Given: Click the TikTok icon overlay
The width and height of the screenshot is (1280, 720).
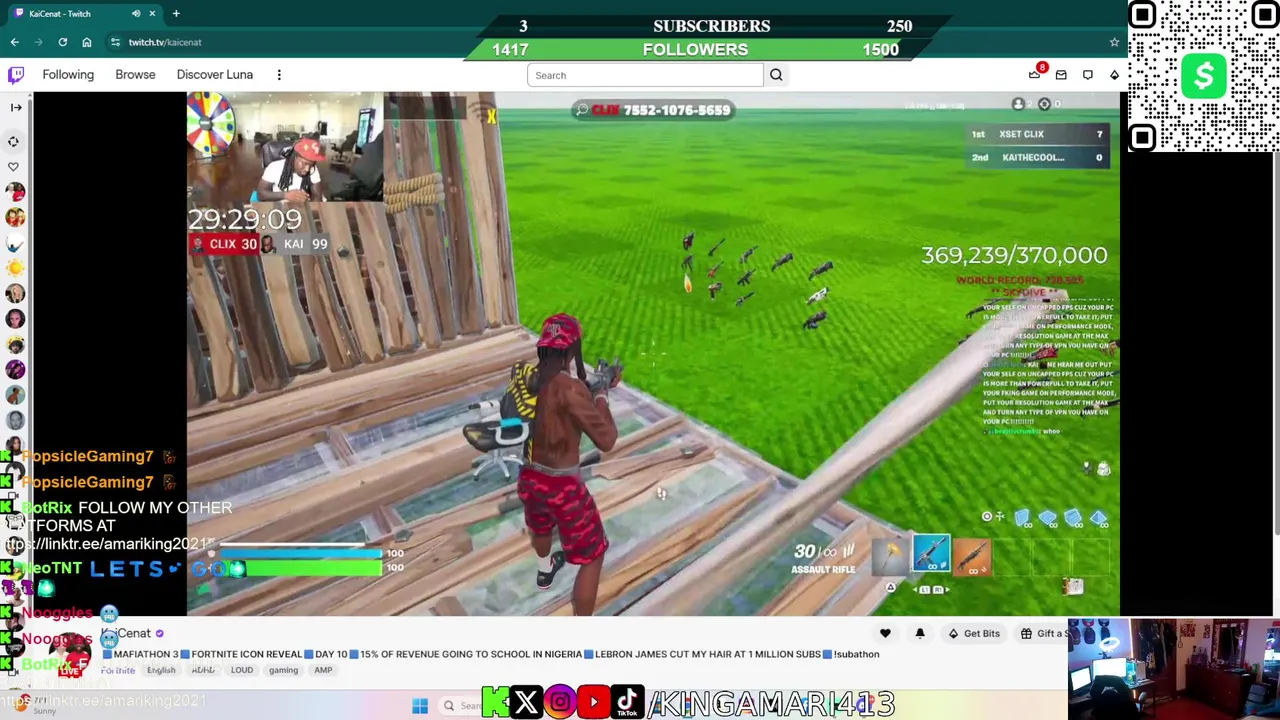Looking at the screenshot, I should coord(628,703).
